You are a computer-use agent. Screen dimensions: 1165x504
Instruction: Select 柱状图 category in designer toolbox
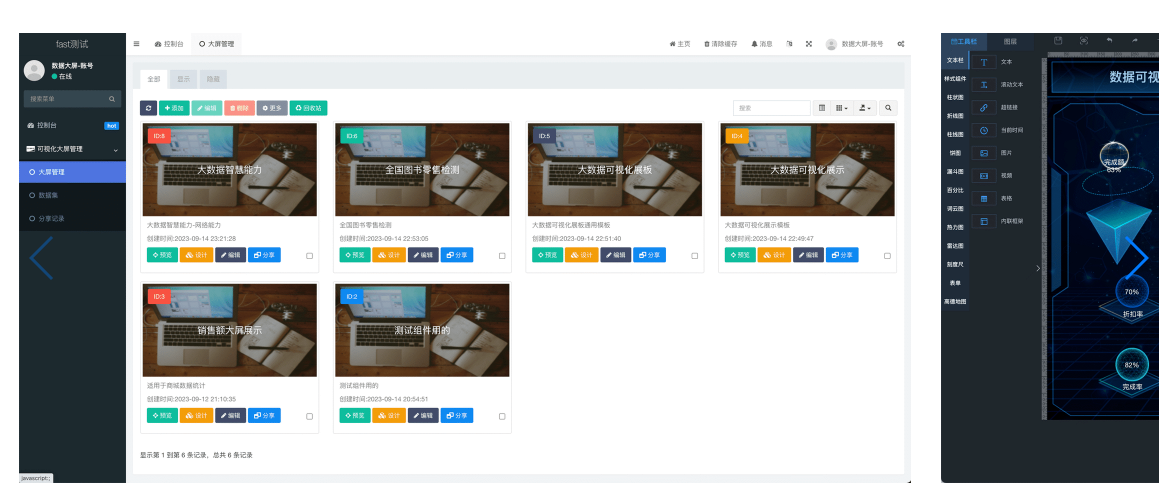[955, 97]
